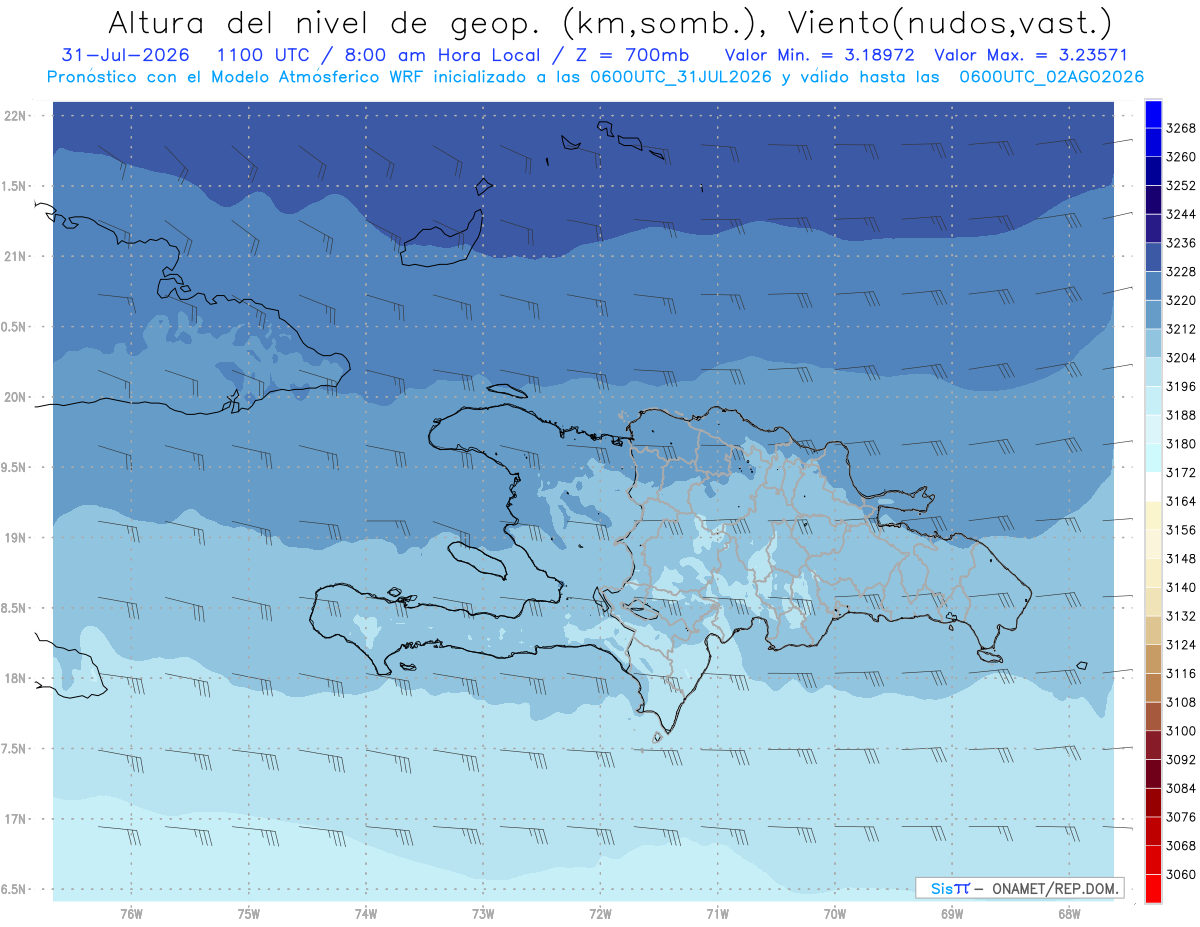Click the '69W' longitude label
This screenshot has height=927, width=1200.
(x=952, y=913)
